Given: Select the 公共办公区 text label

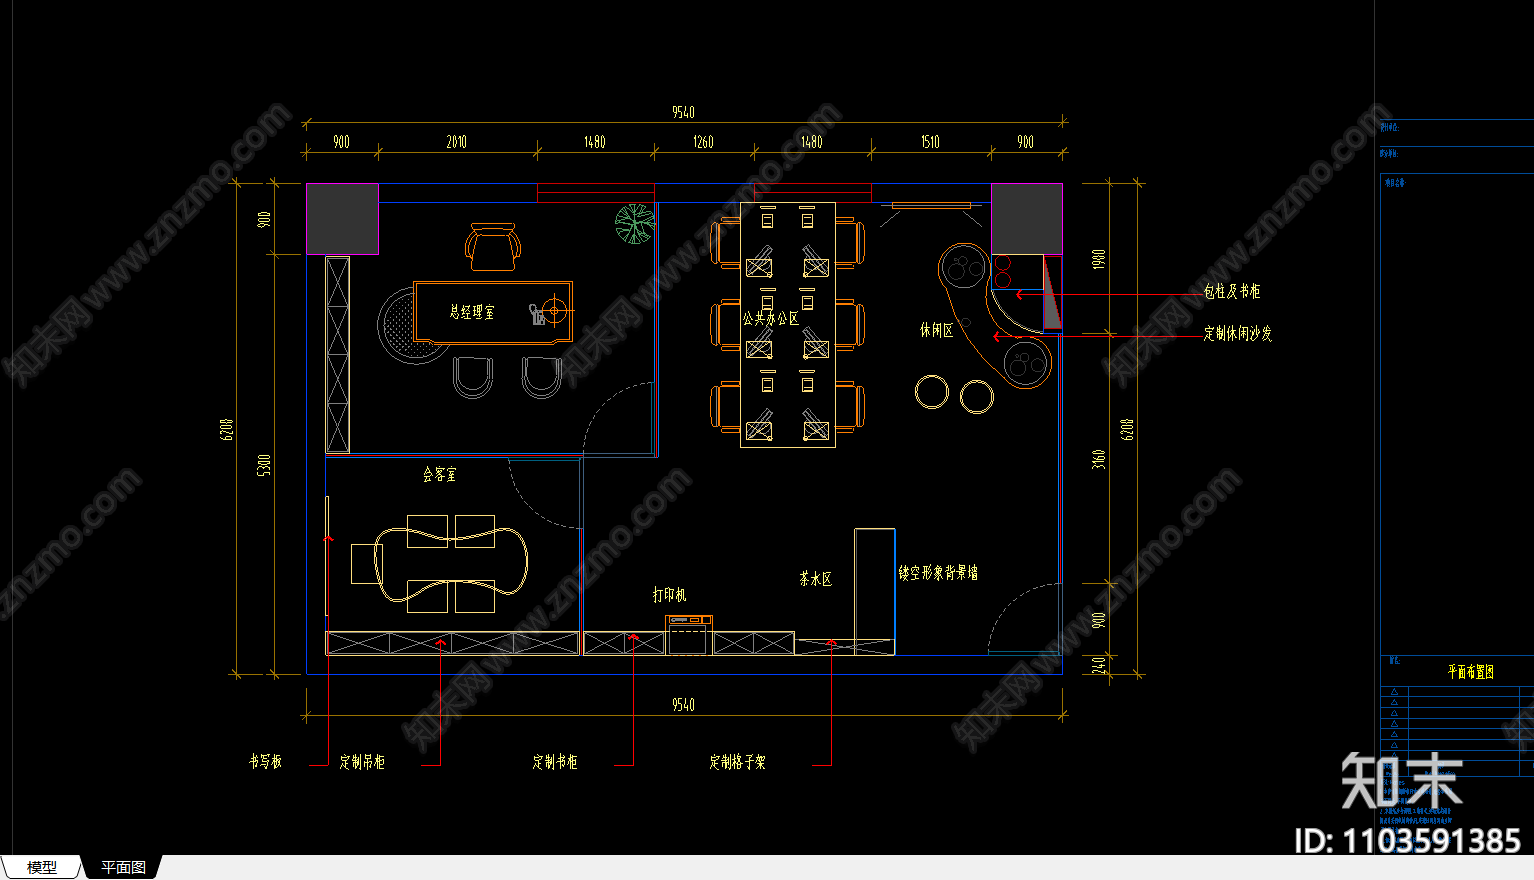Looking at the screenshot, I should pyautogui.click(x=770, y=319).
